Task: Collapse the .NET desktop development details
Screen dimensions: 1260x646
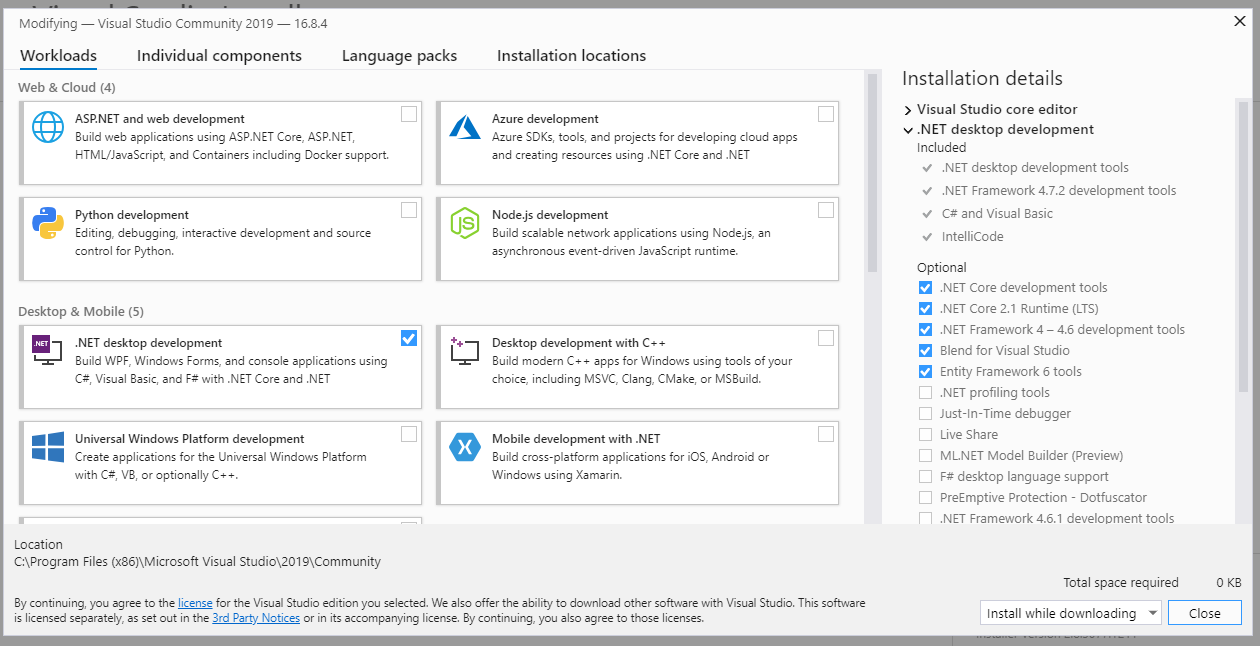Action: (x=908, y=130)
